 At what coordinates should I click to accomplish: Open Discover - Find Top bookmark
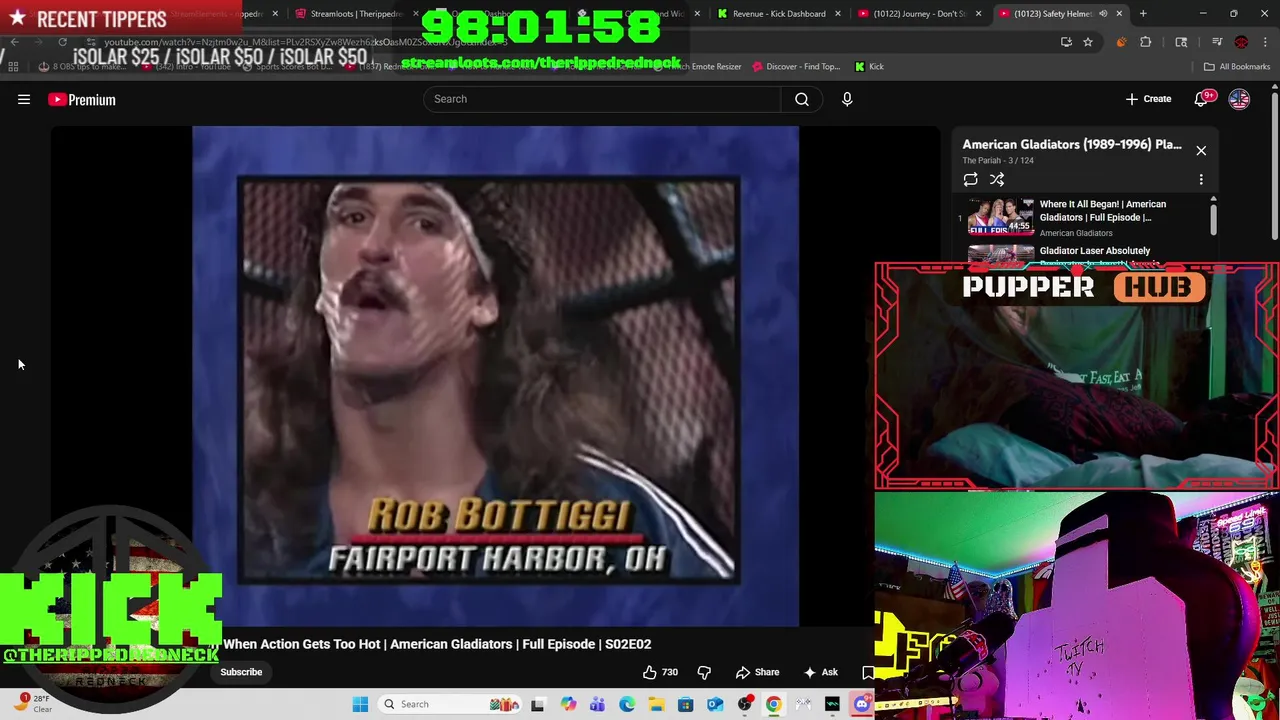[796, 66]
